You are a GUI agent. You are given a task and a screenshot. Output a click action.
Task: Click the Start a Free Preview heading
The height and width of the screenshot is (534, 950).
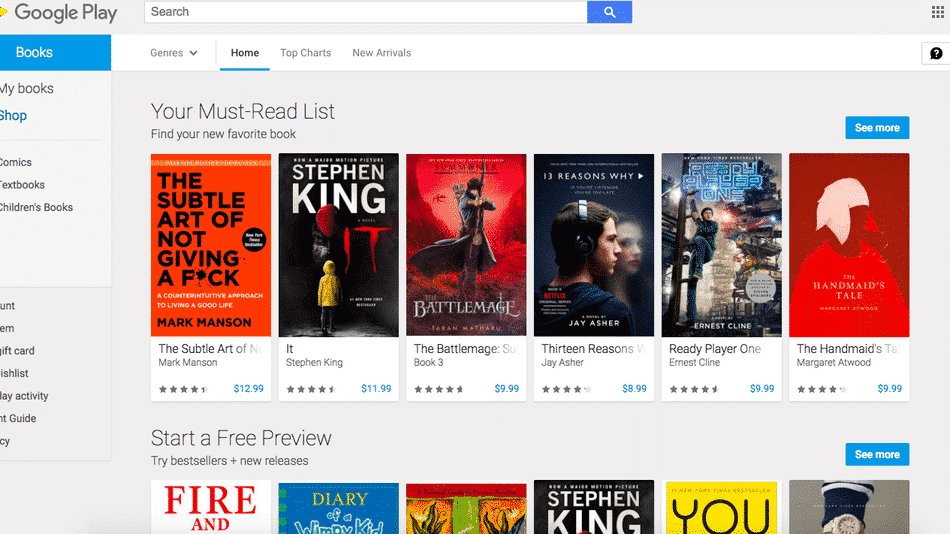[241, 438]
